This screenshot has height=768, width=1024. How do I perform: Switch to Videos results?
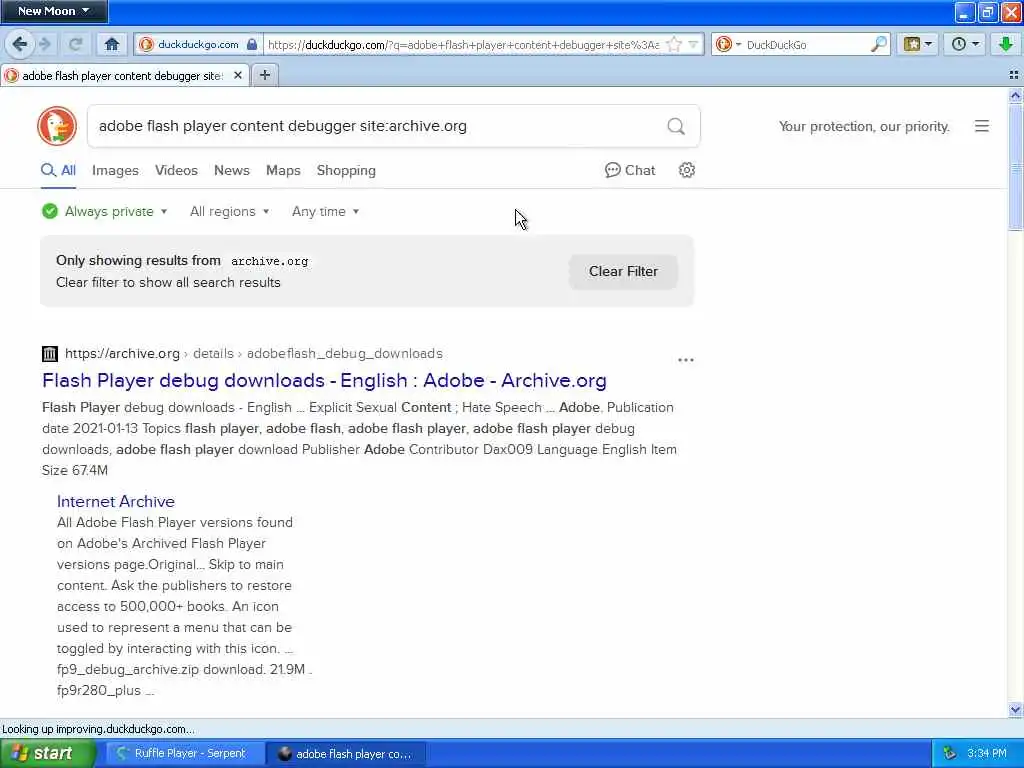click(176, 170)
